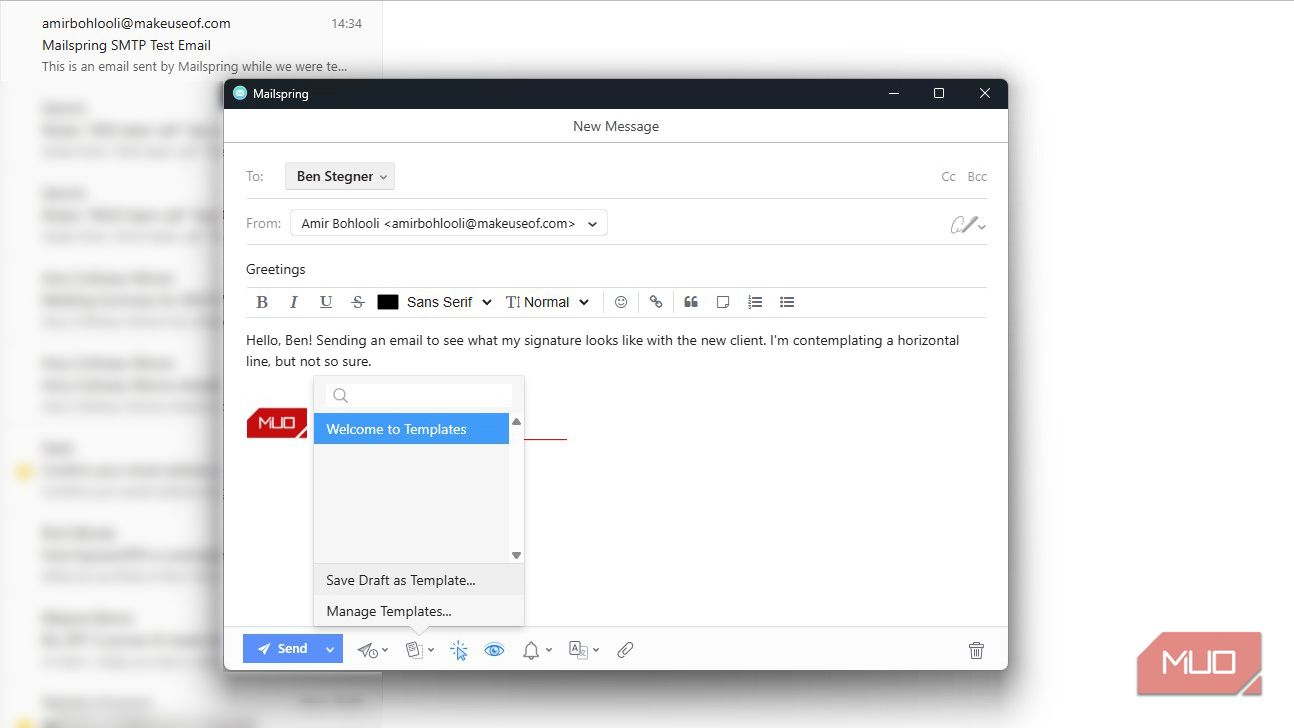Image resolution: width=1294 pixels, height=728 pixels.
Task: Click the template list scroll-up arrow
Action: click(517, 422)
